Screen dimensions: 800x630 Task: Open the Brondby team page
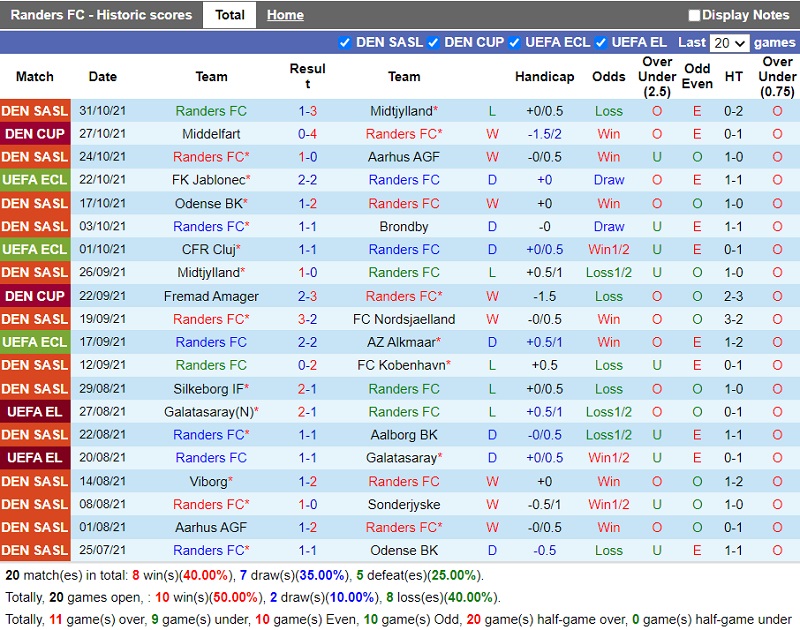(404, 226)
